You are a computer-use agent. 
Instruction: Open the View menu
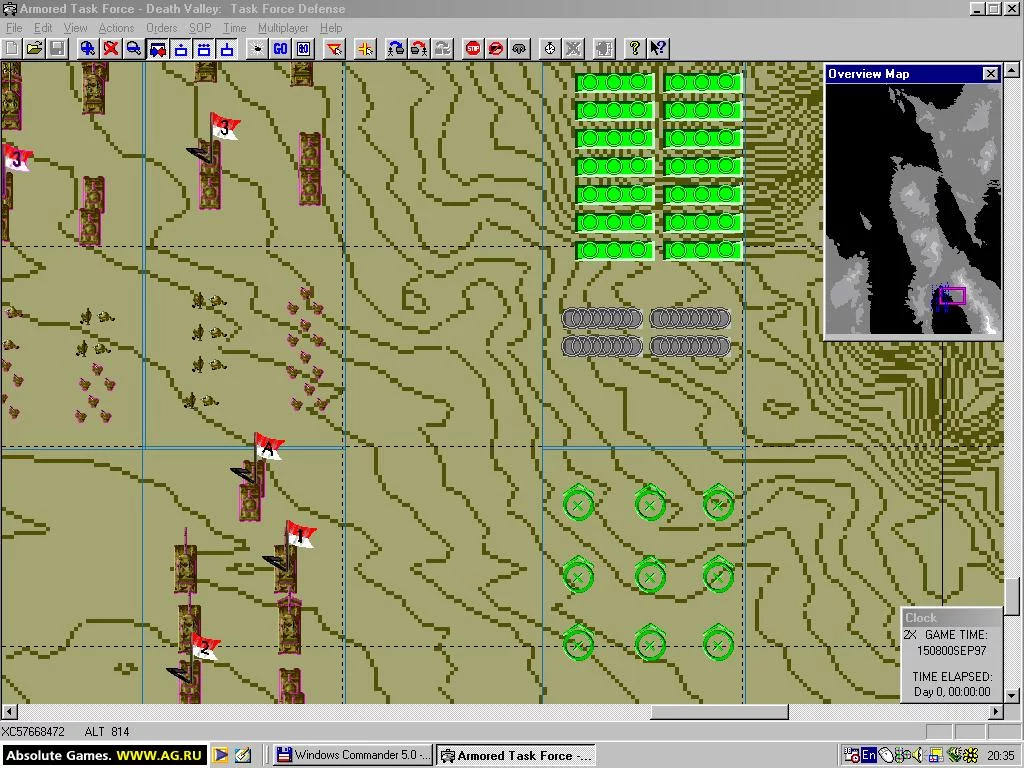pos(75,27)
